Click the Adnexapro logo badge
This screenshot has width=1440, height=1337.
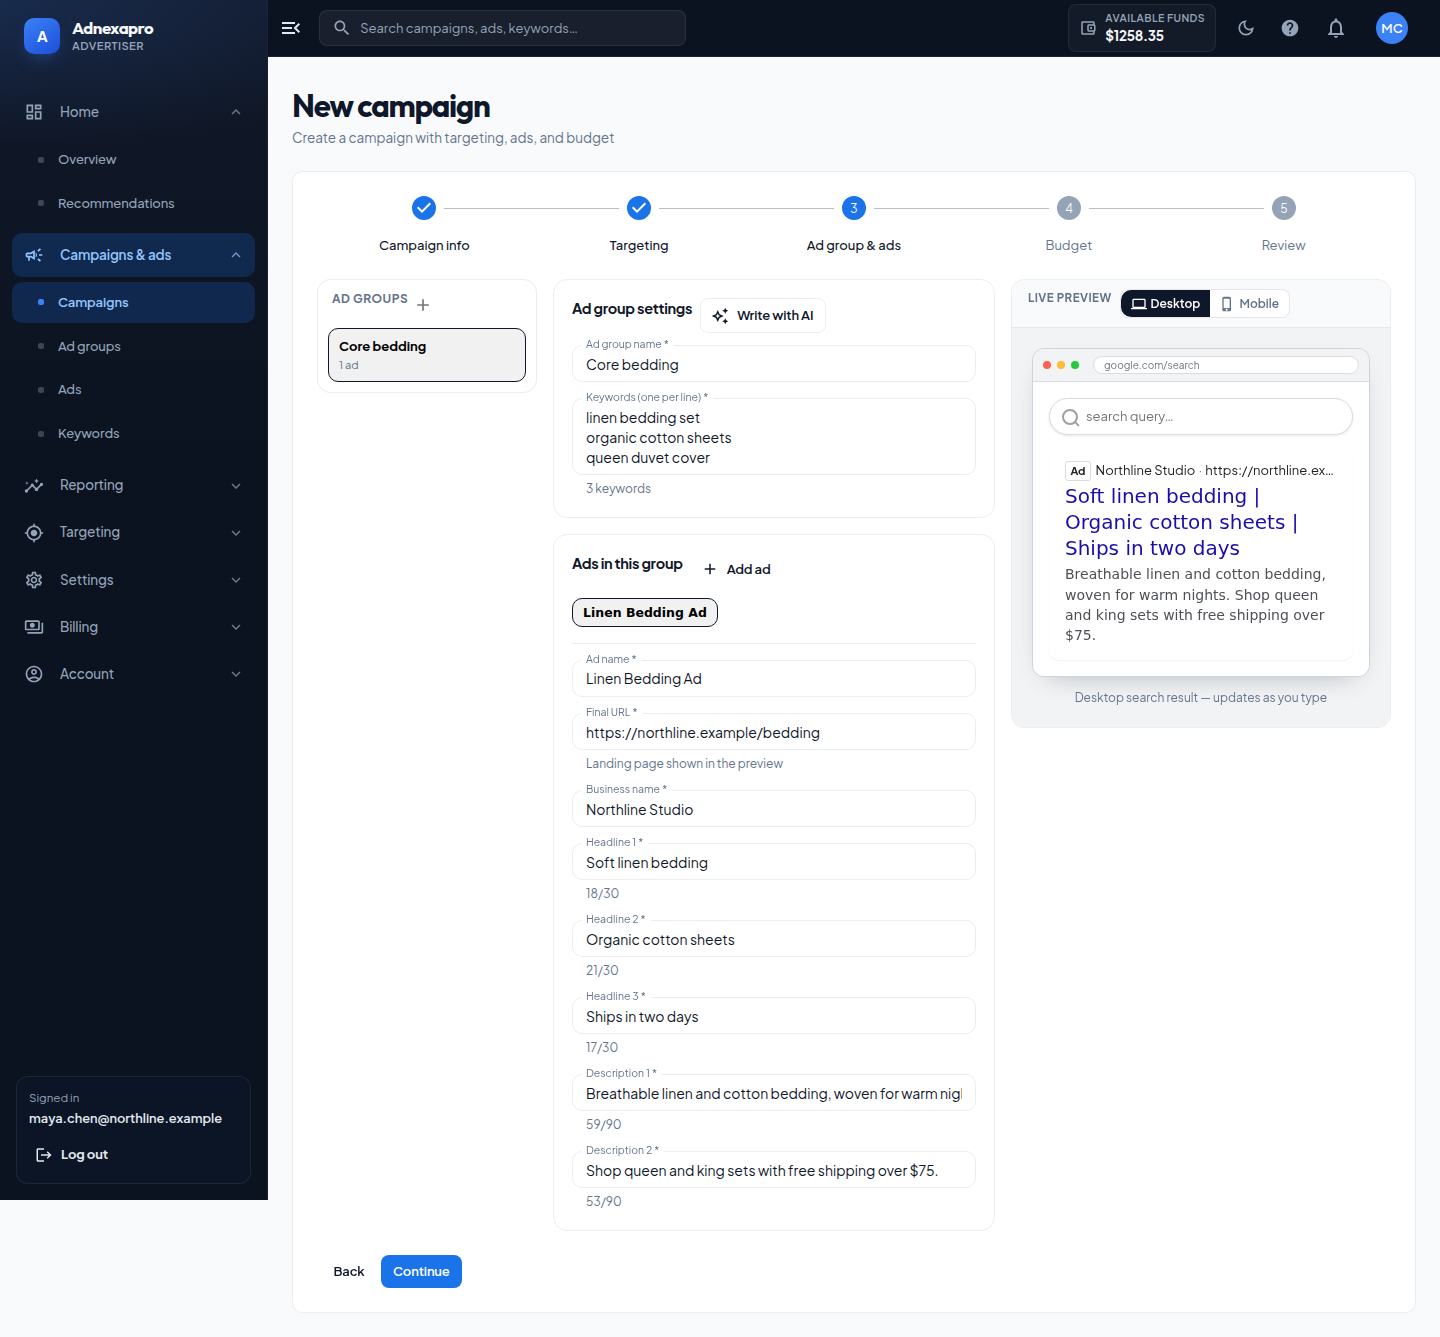coord(42,37)
